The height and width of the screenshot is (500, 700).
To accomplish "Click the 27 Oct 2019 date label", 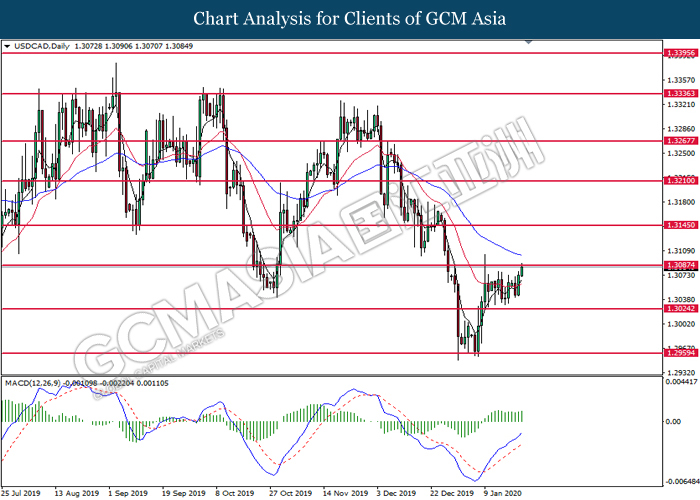I will click(x=290, y=493).
